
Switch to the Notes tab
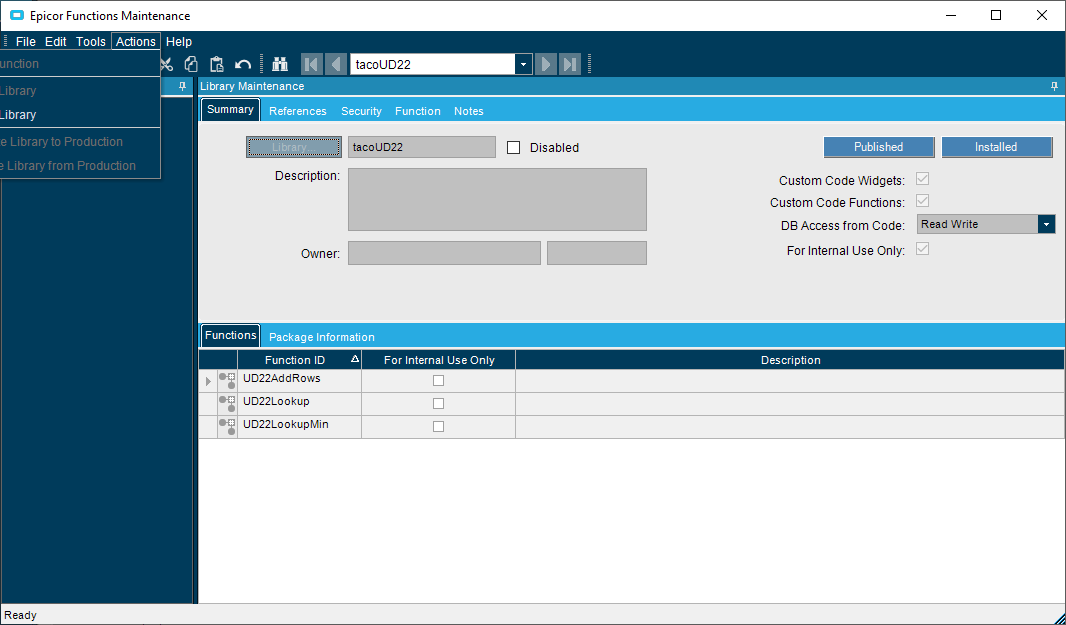[x=468, y=111]
